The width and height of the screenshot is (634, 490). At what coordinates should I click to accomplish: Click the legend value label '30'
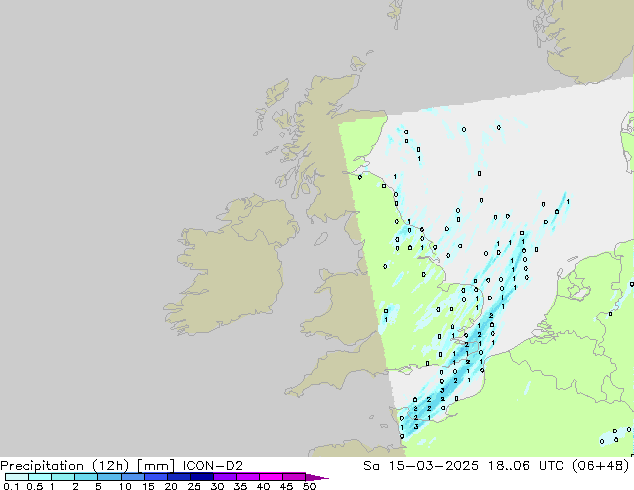coord(217,486)
